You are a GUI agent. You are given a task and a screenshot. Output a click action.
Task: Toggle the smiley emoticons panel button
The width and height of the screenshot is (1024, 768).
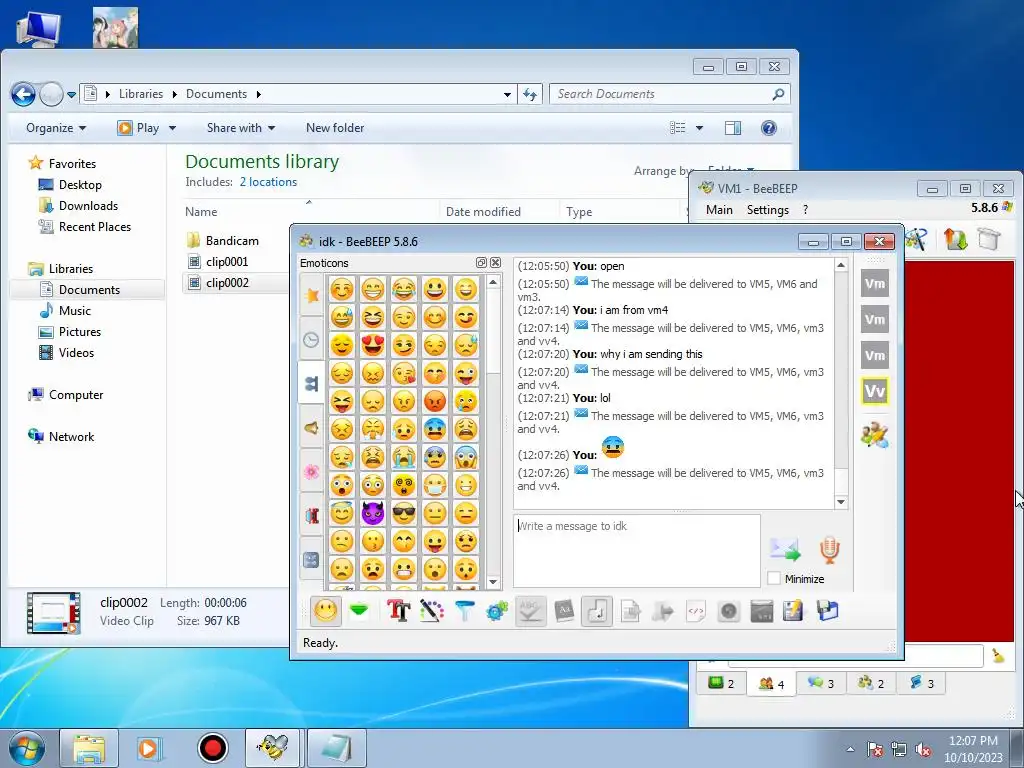coord(325,611)
